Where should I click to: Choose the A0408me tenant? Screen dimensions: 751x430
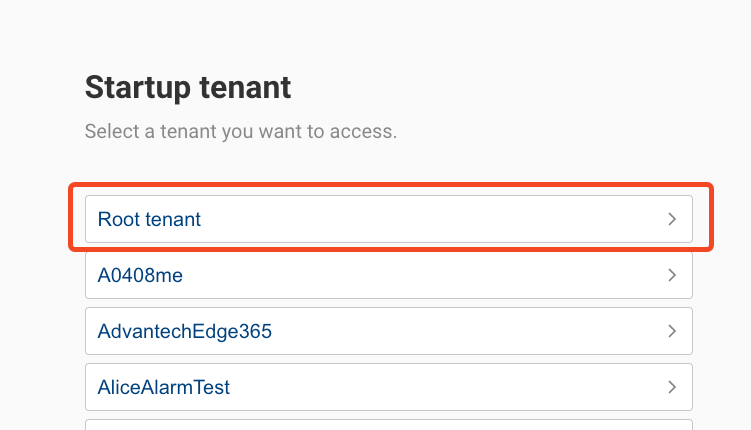[388, 275]
